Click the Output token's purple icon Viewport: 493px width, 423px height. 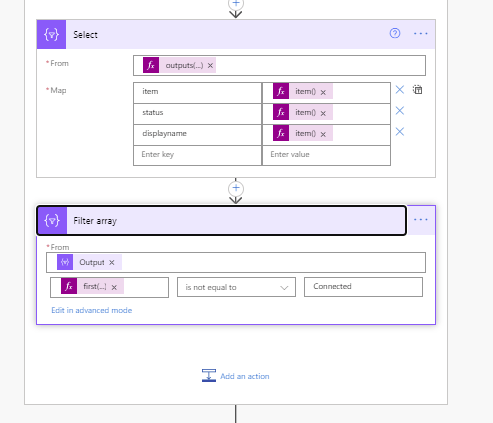click(x=65, y=262)
